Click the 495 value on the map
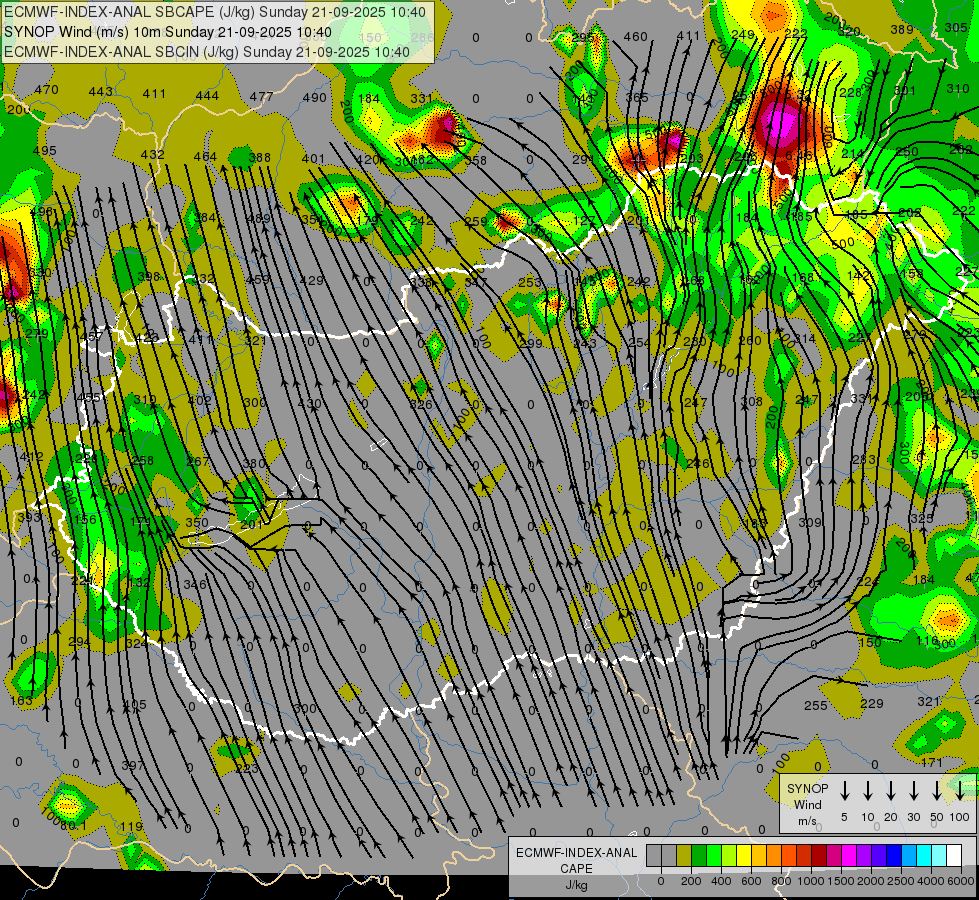The width and height of the screenshot is (979, 900). tap(44, 151)
